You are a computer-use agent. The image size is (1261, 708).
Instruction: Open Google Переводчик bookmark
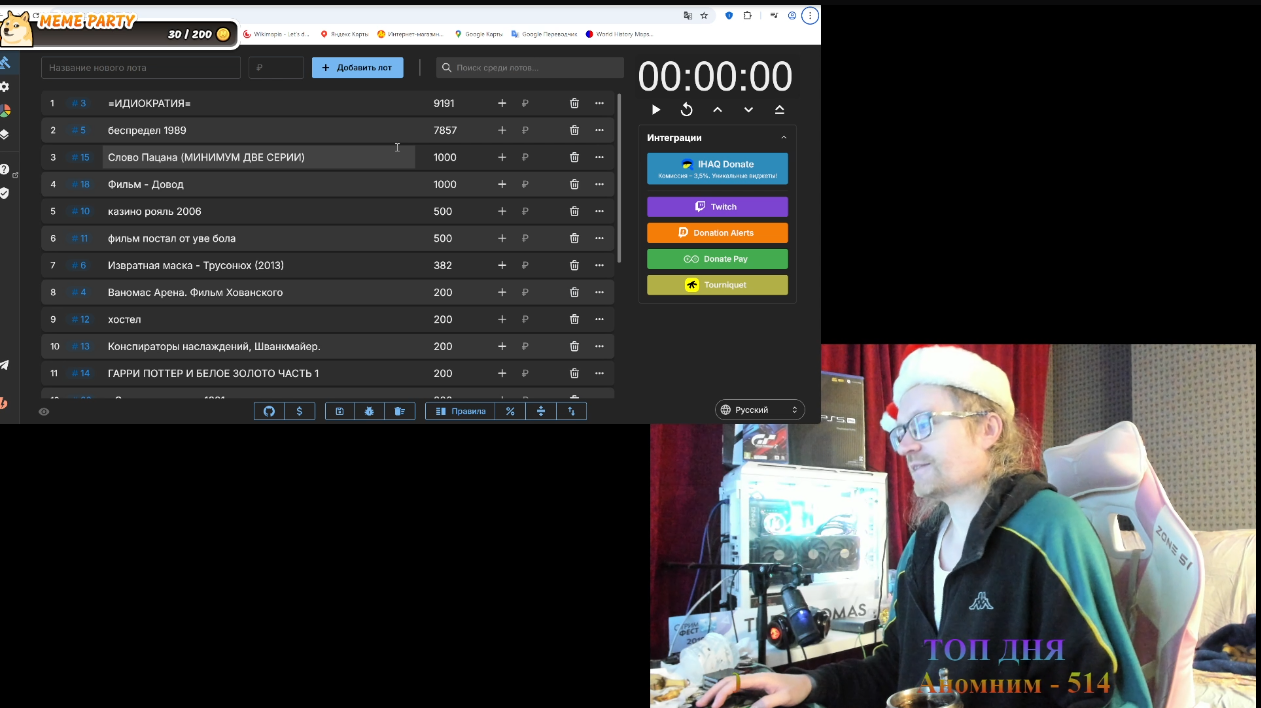pyautogui.click(x=545, y=34)
